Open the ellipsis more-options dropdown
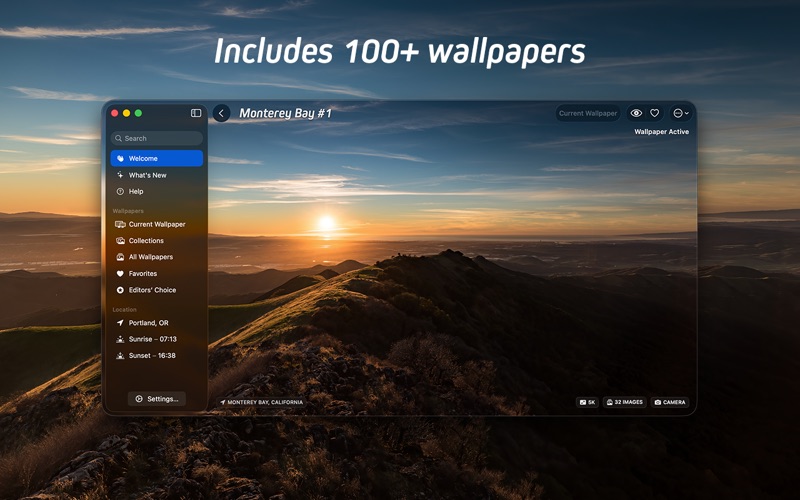The height and width of the screenshot is (500, 800). coord(681,113)
